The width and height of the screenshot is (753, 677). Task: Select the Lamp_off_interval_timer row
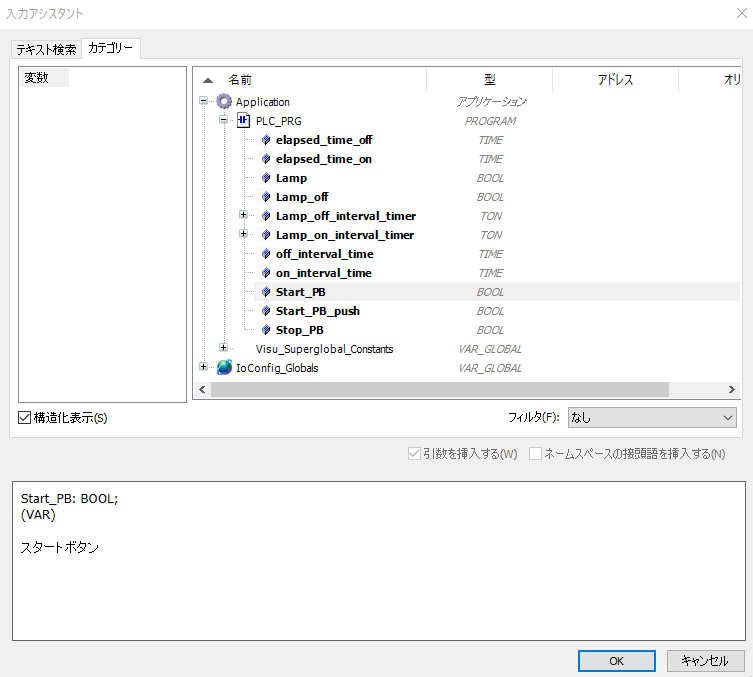[346, 216]
